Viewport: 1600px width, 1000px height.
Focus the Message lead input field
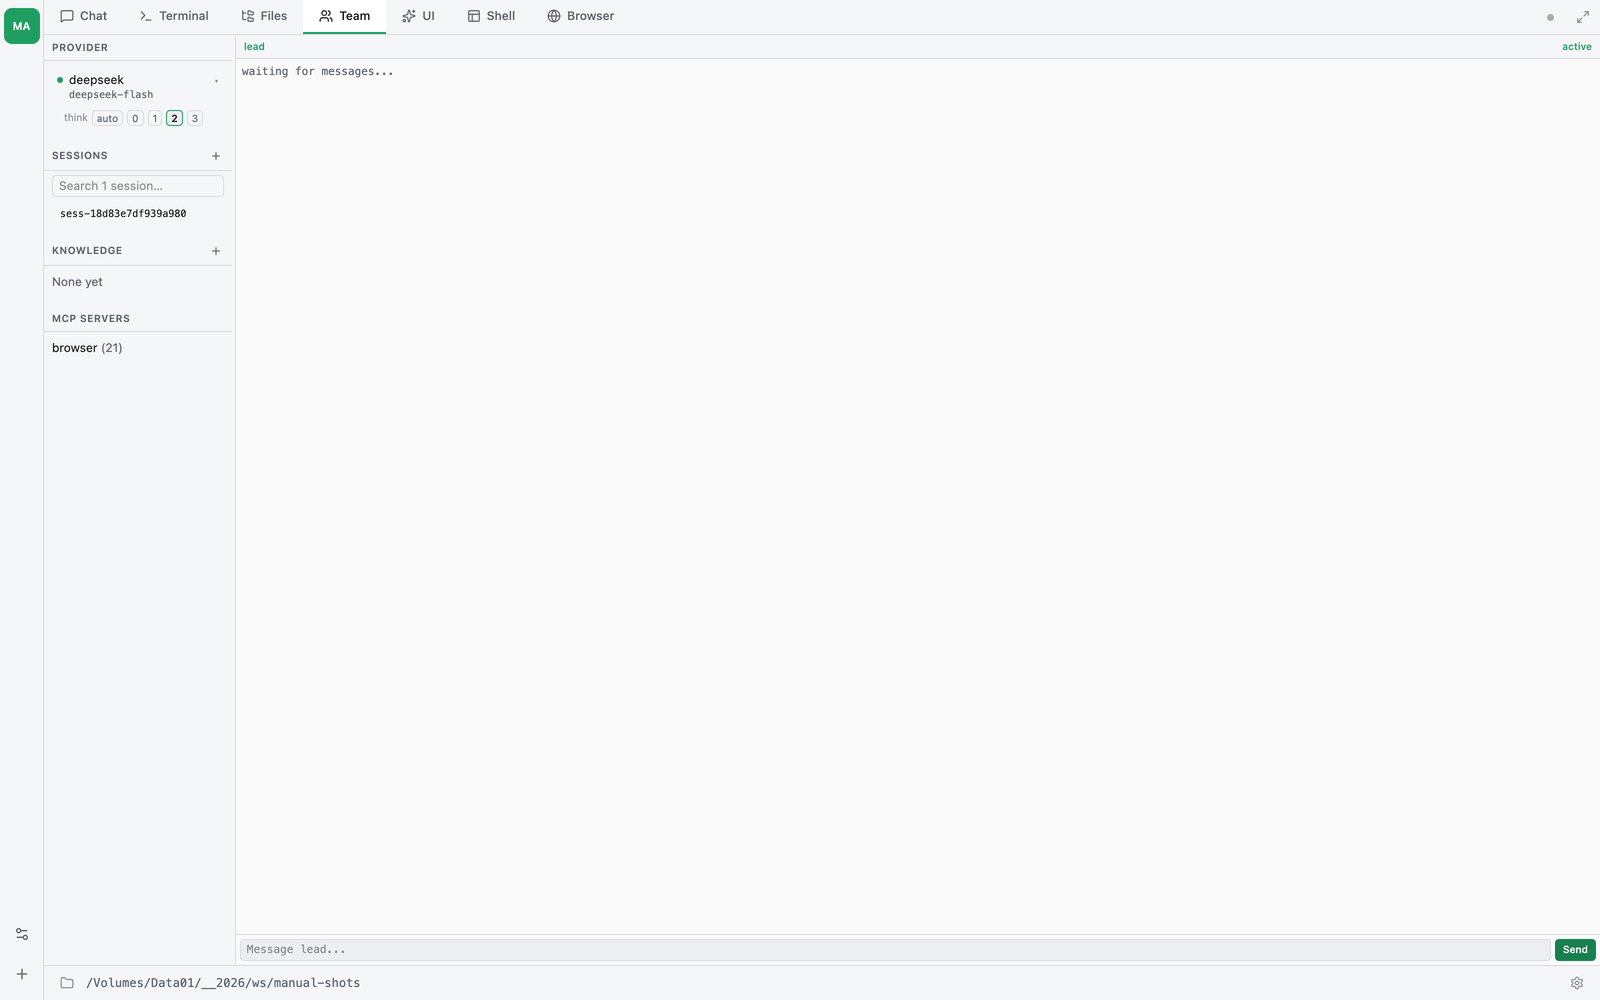point(895,950)
